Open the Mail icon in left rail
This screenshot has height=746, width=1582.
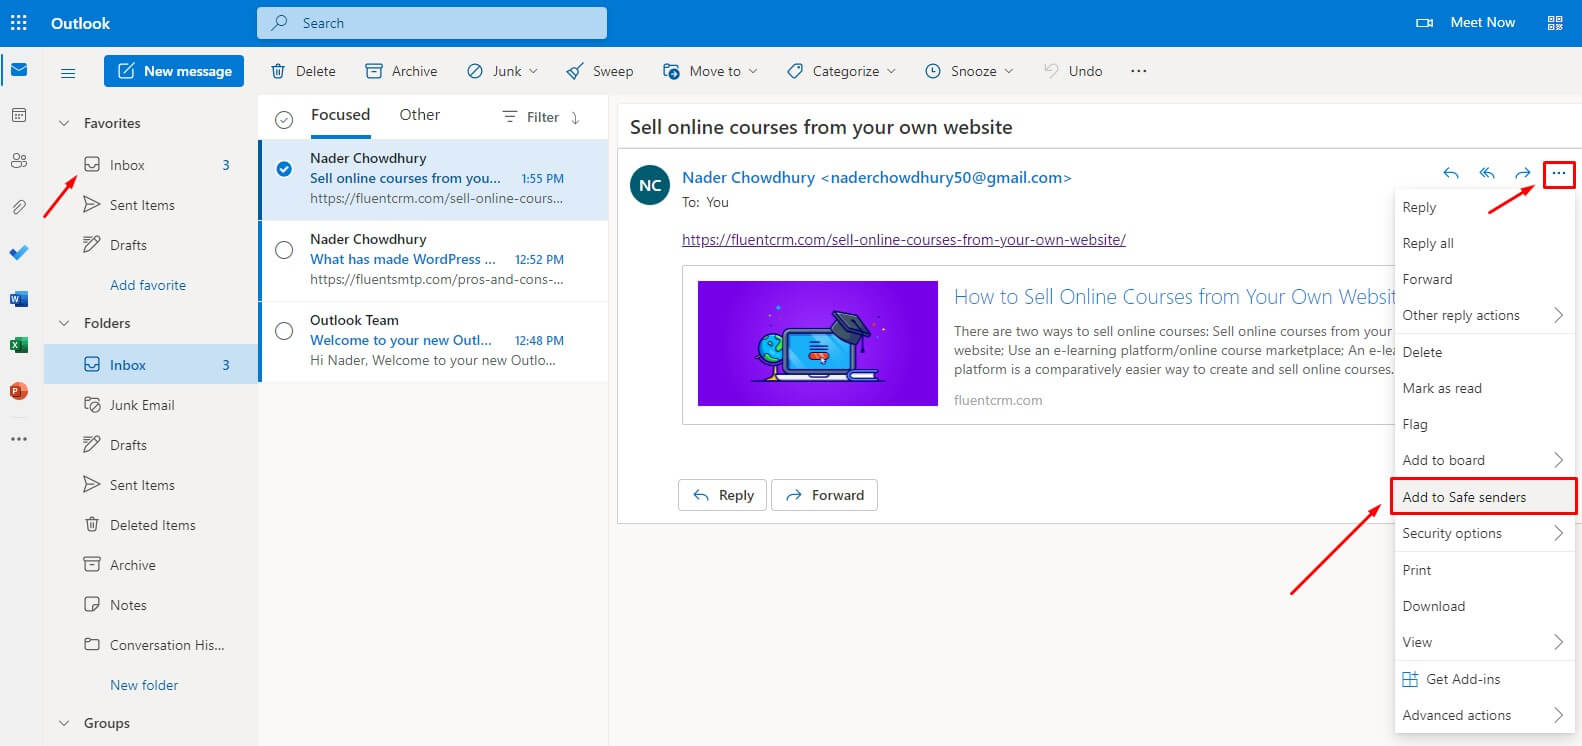(19, 70)
